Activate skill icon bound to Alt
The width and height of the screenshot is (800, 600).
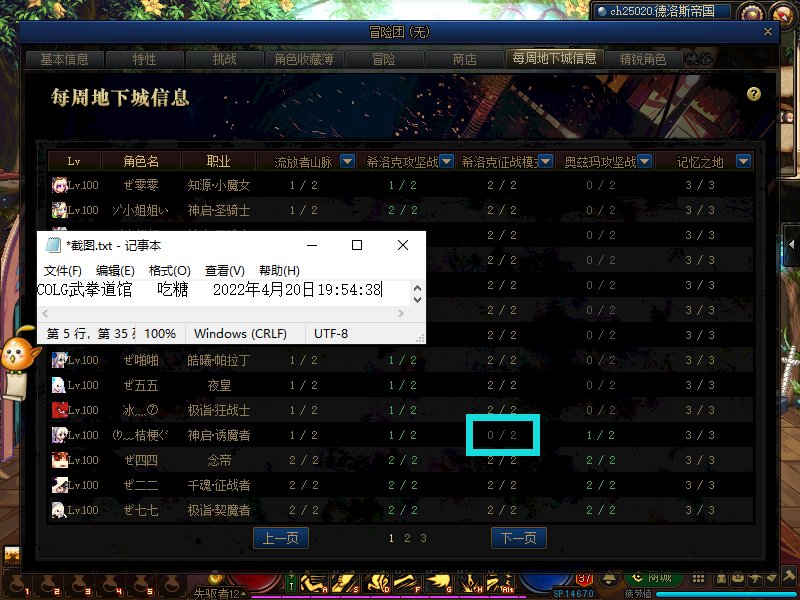(x=500, y=584)
